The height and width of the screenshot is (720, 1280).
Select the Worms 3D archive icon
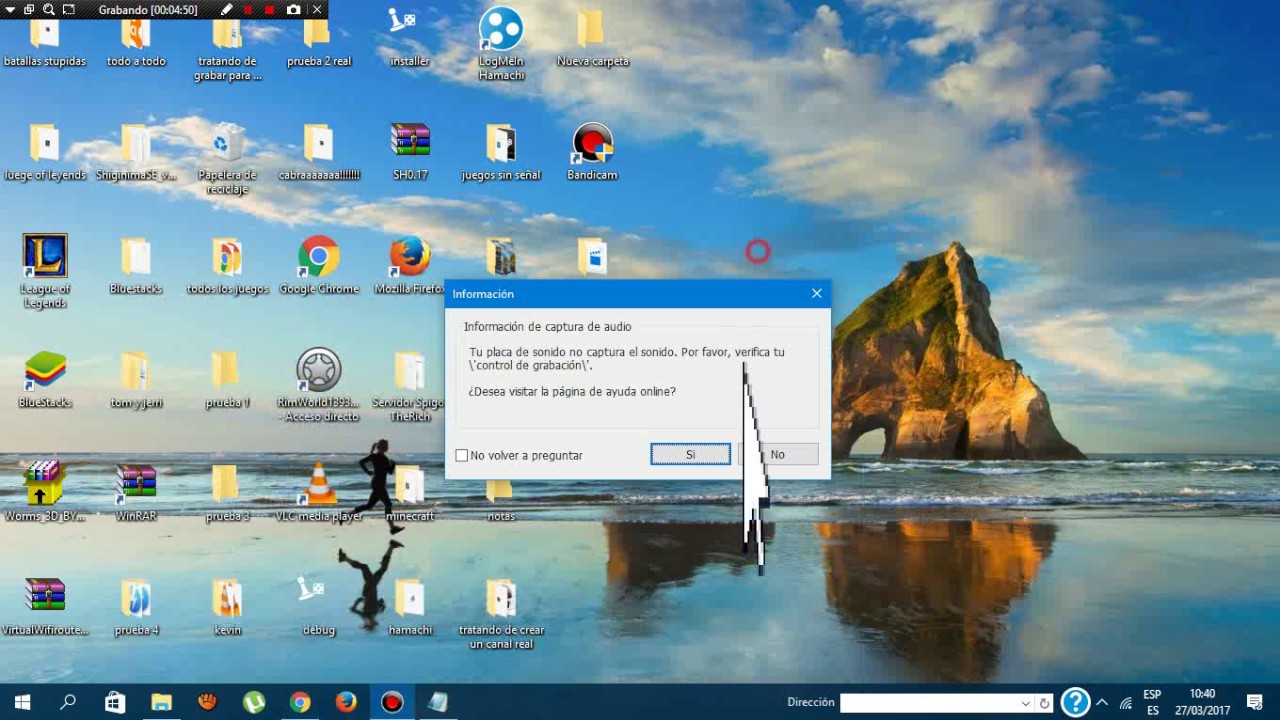point(45,493)
